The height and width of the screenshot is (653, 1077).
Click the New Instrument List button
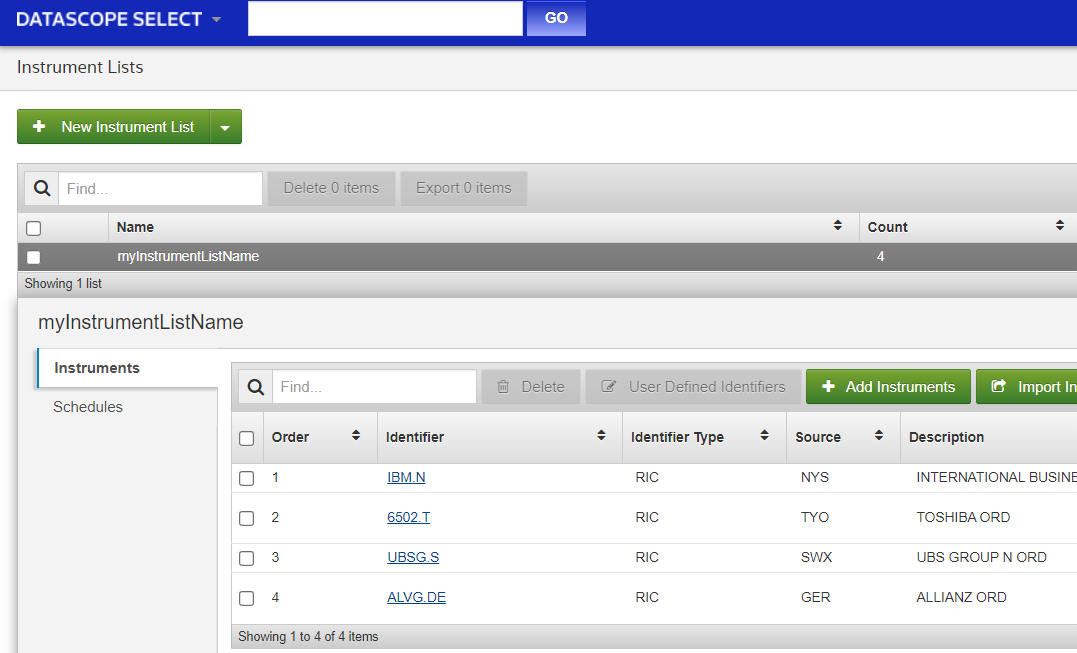(113, 127)
